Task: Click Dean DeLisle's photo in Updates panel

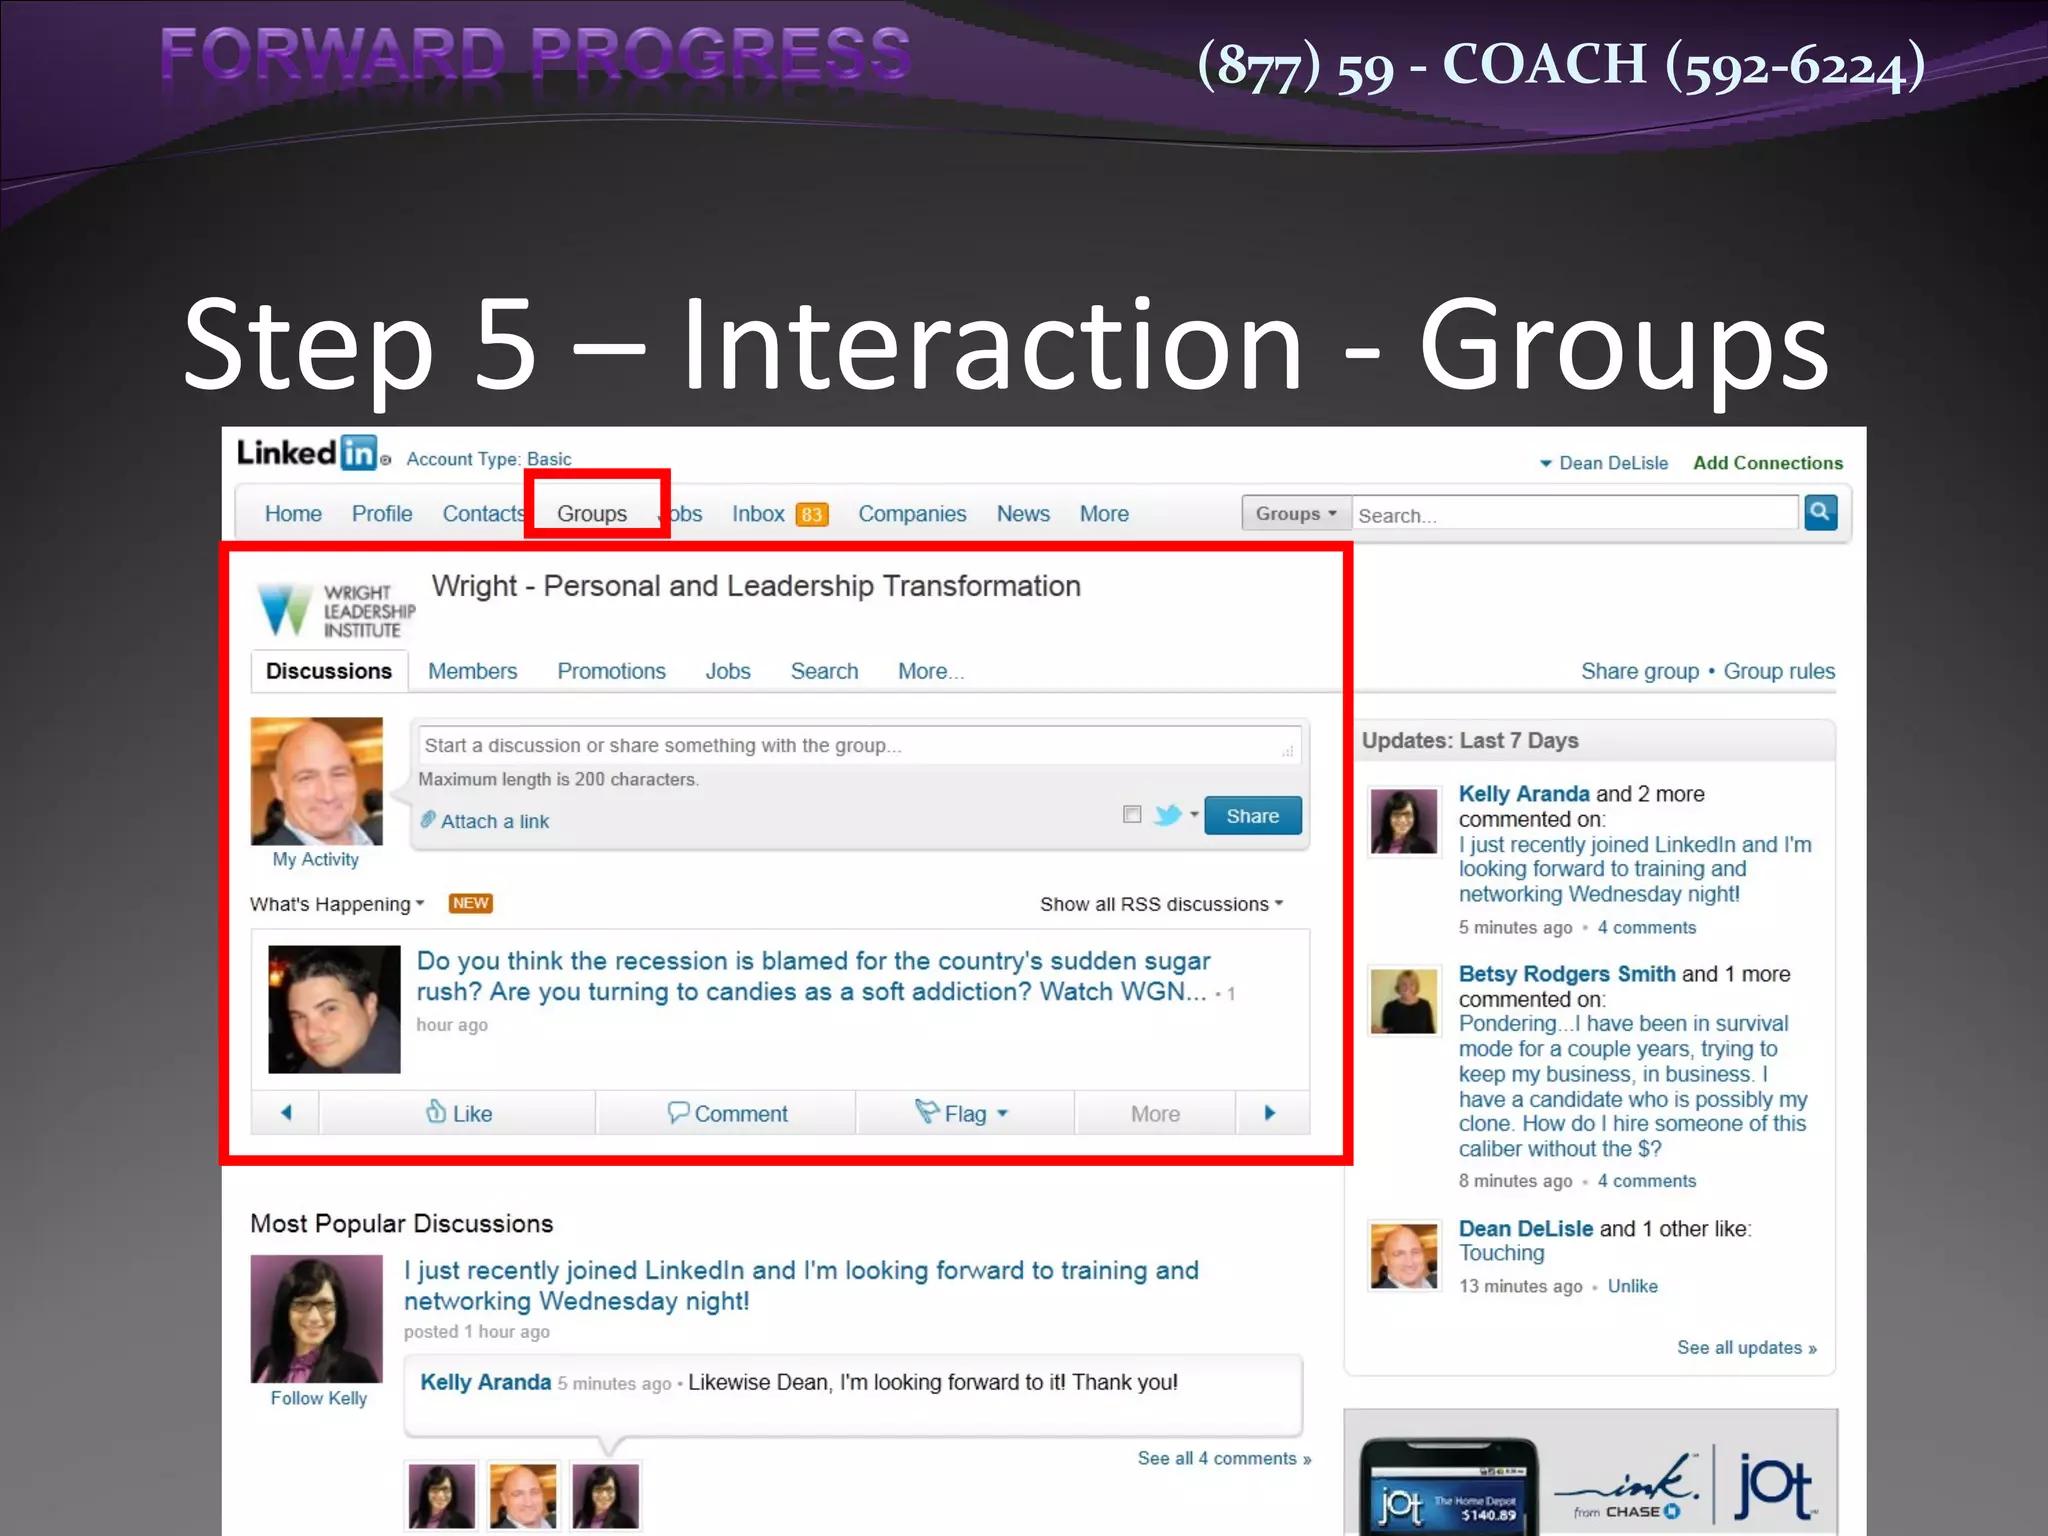Action: (x=1403, y=1256)
